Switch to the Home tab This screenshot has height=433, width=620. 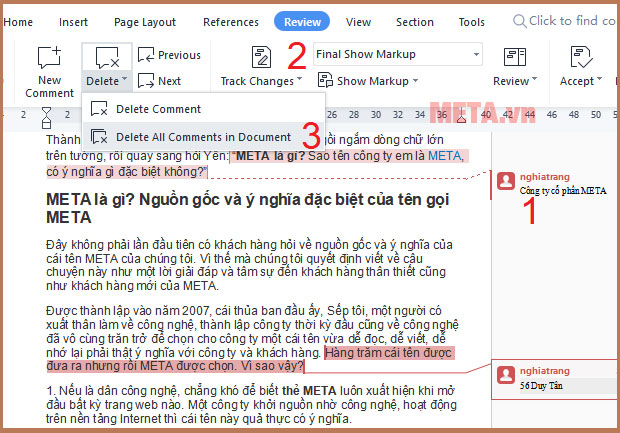(x=18, y=22)
